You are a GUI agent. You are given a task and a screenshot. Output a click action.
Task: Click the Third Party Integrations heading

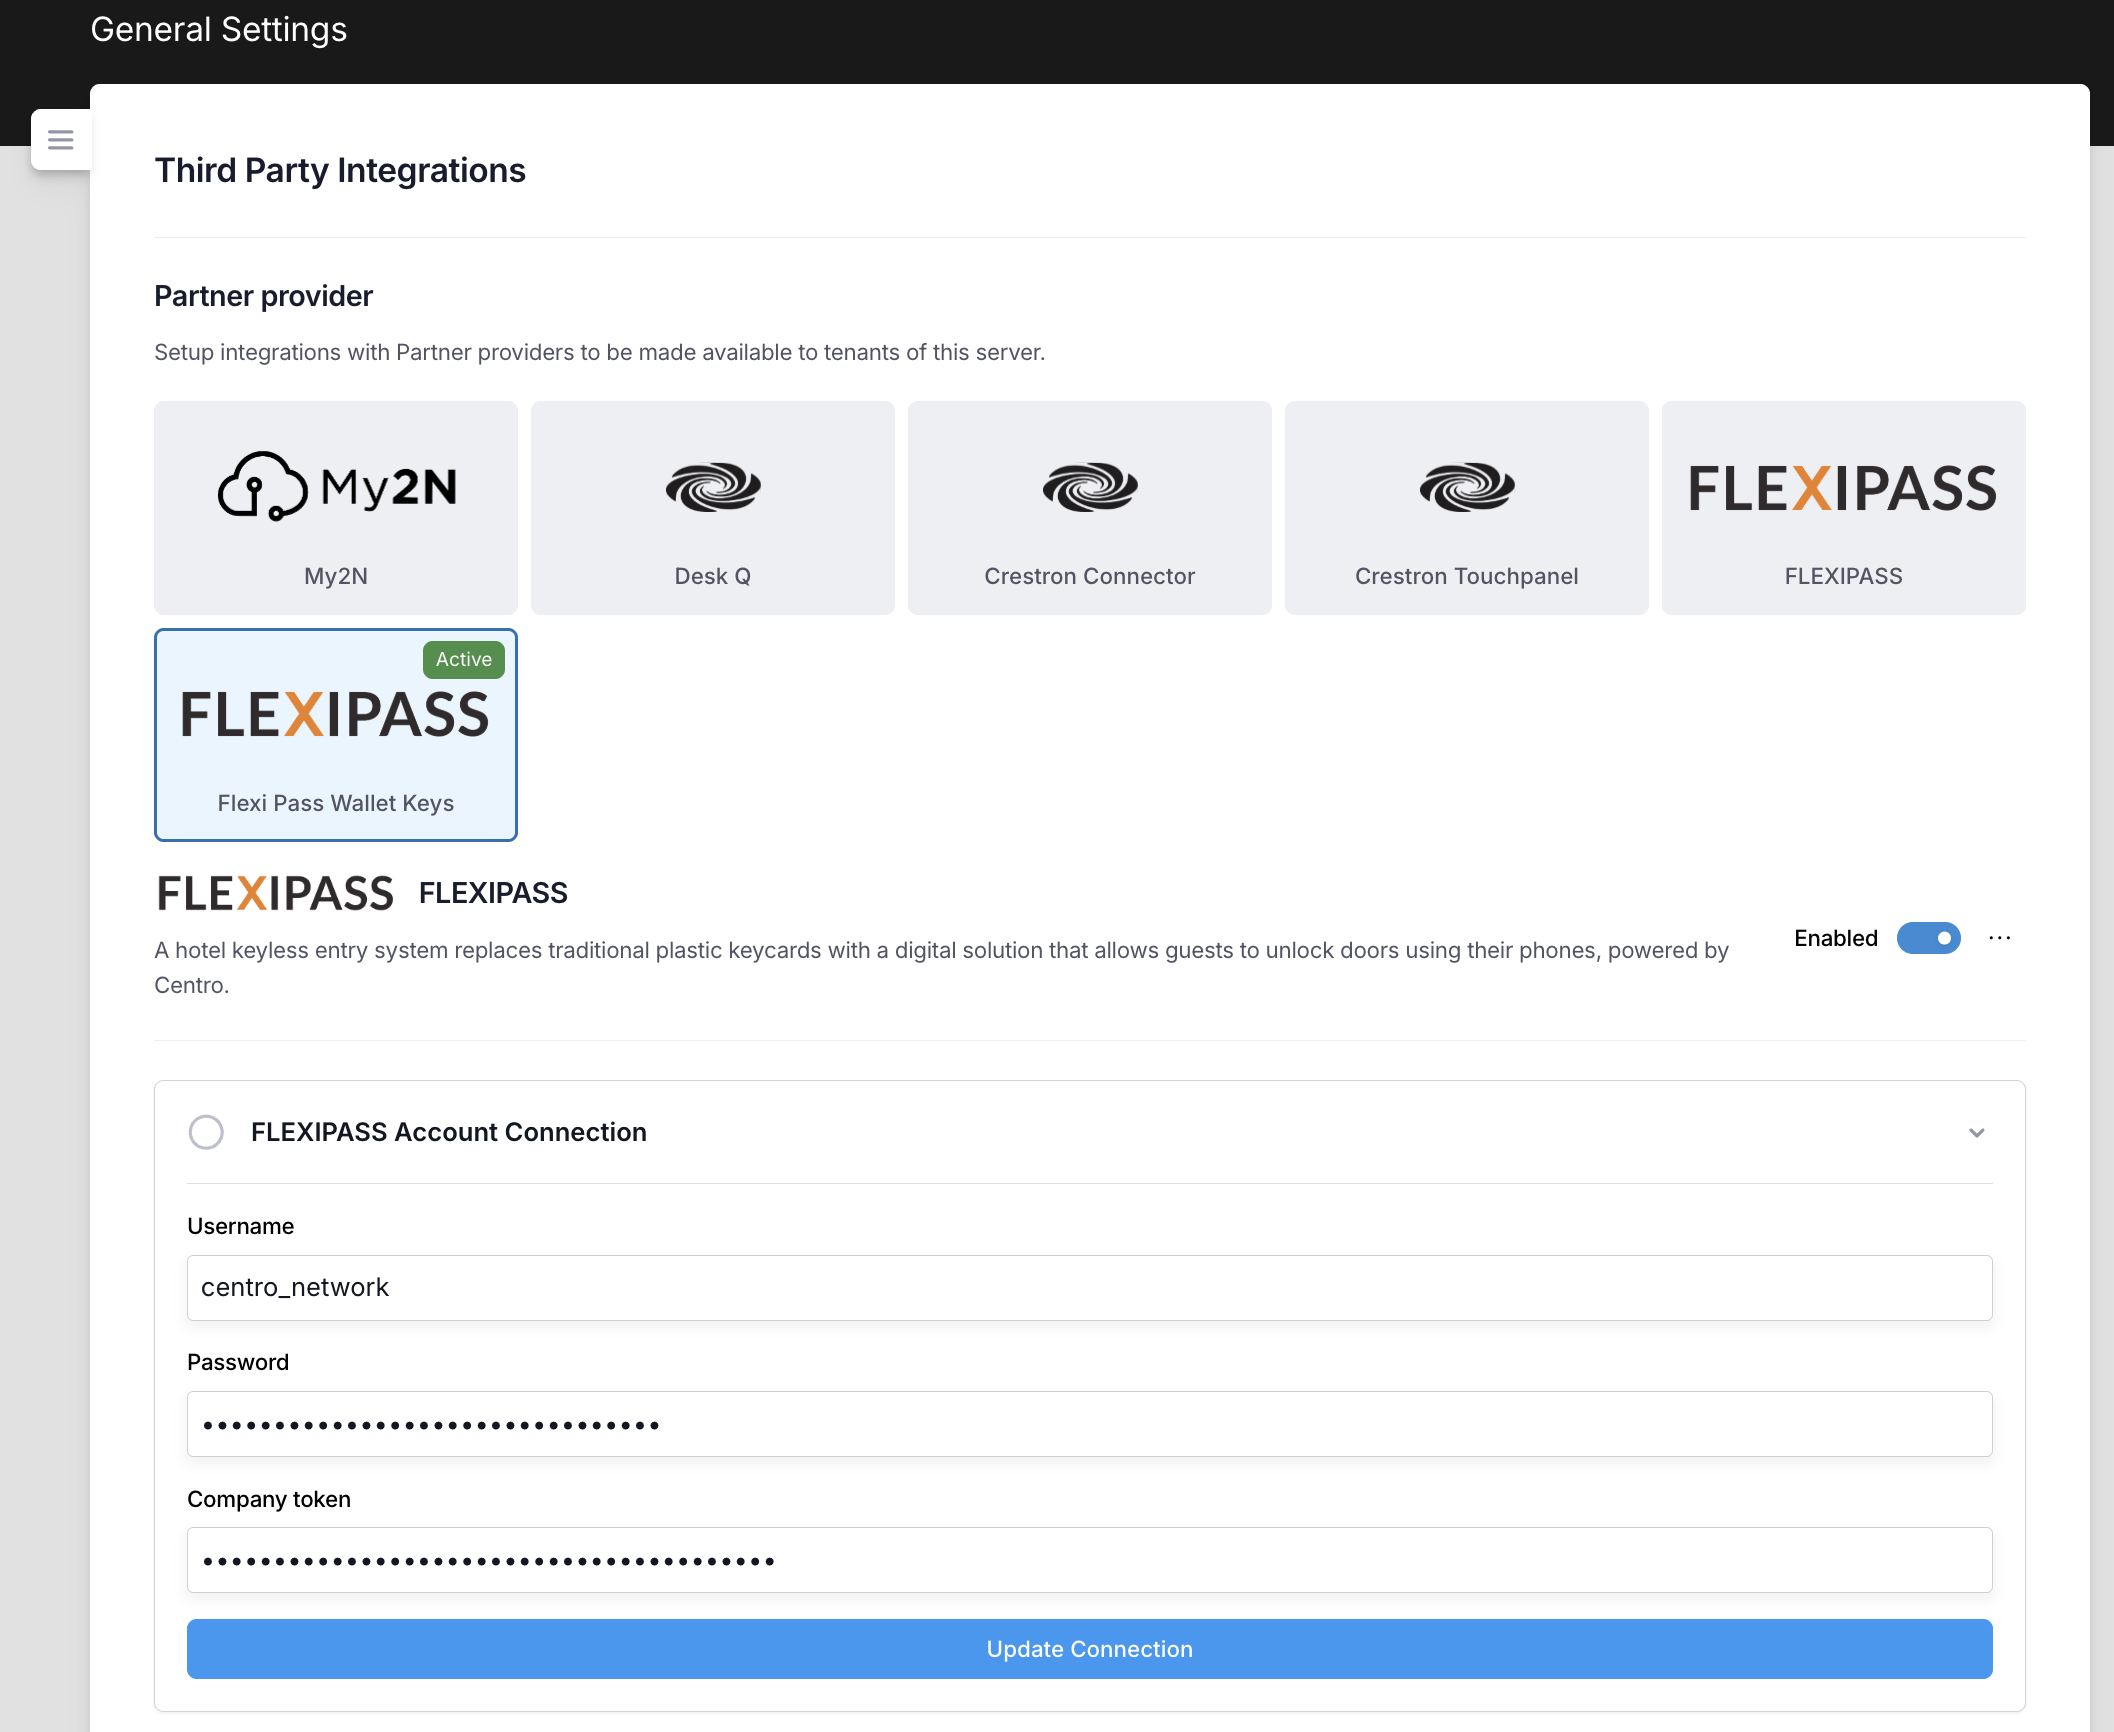tap(340, 171)
